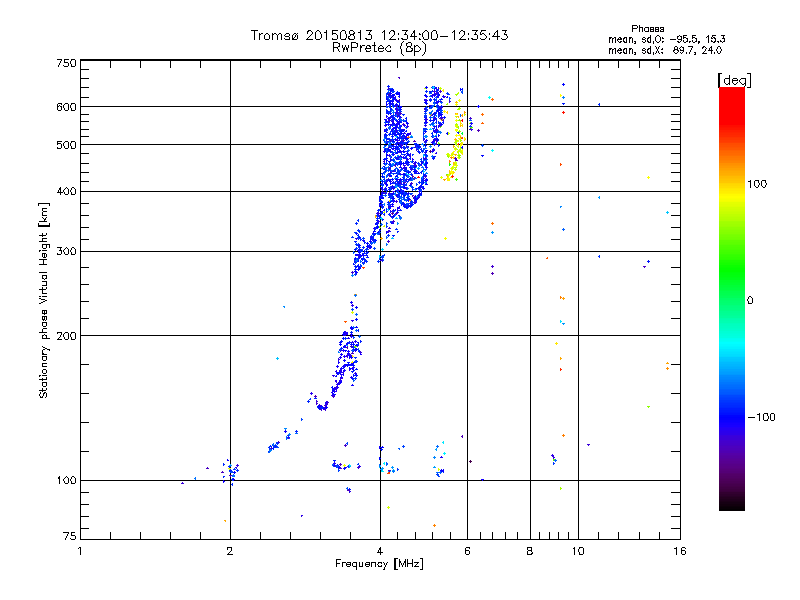The width and height of the screenshot is (800, 600).
Task: Click the y-axis tick label "600"
Action: [67, 107]
